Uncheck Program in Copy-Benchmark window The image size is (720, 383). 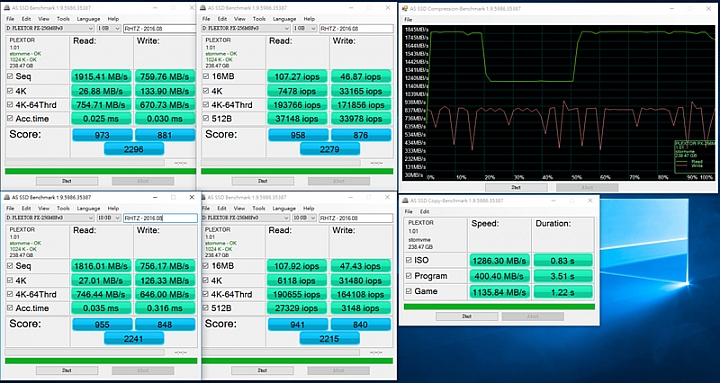[x=409, y=276]
